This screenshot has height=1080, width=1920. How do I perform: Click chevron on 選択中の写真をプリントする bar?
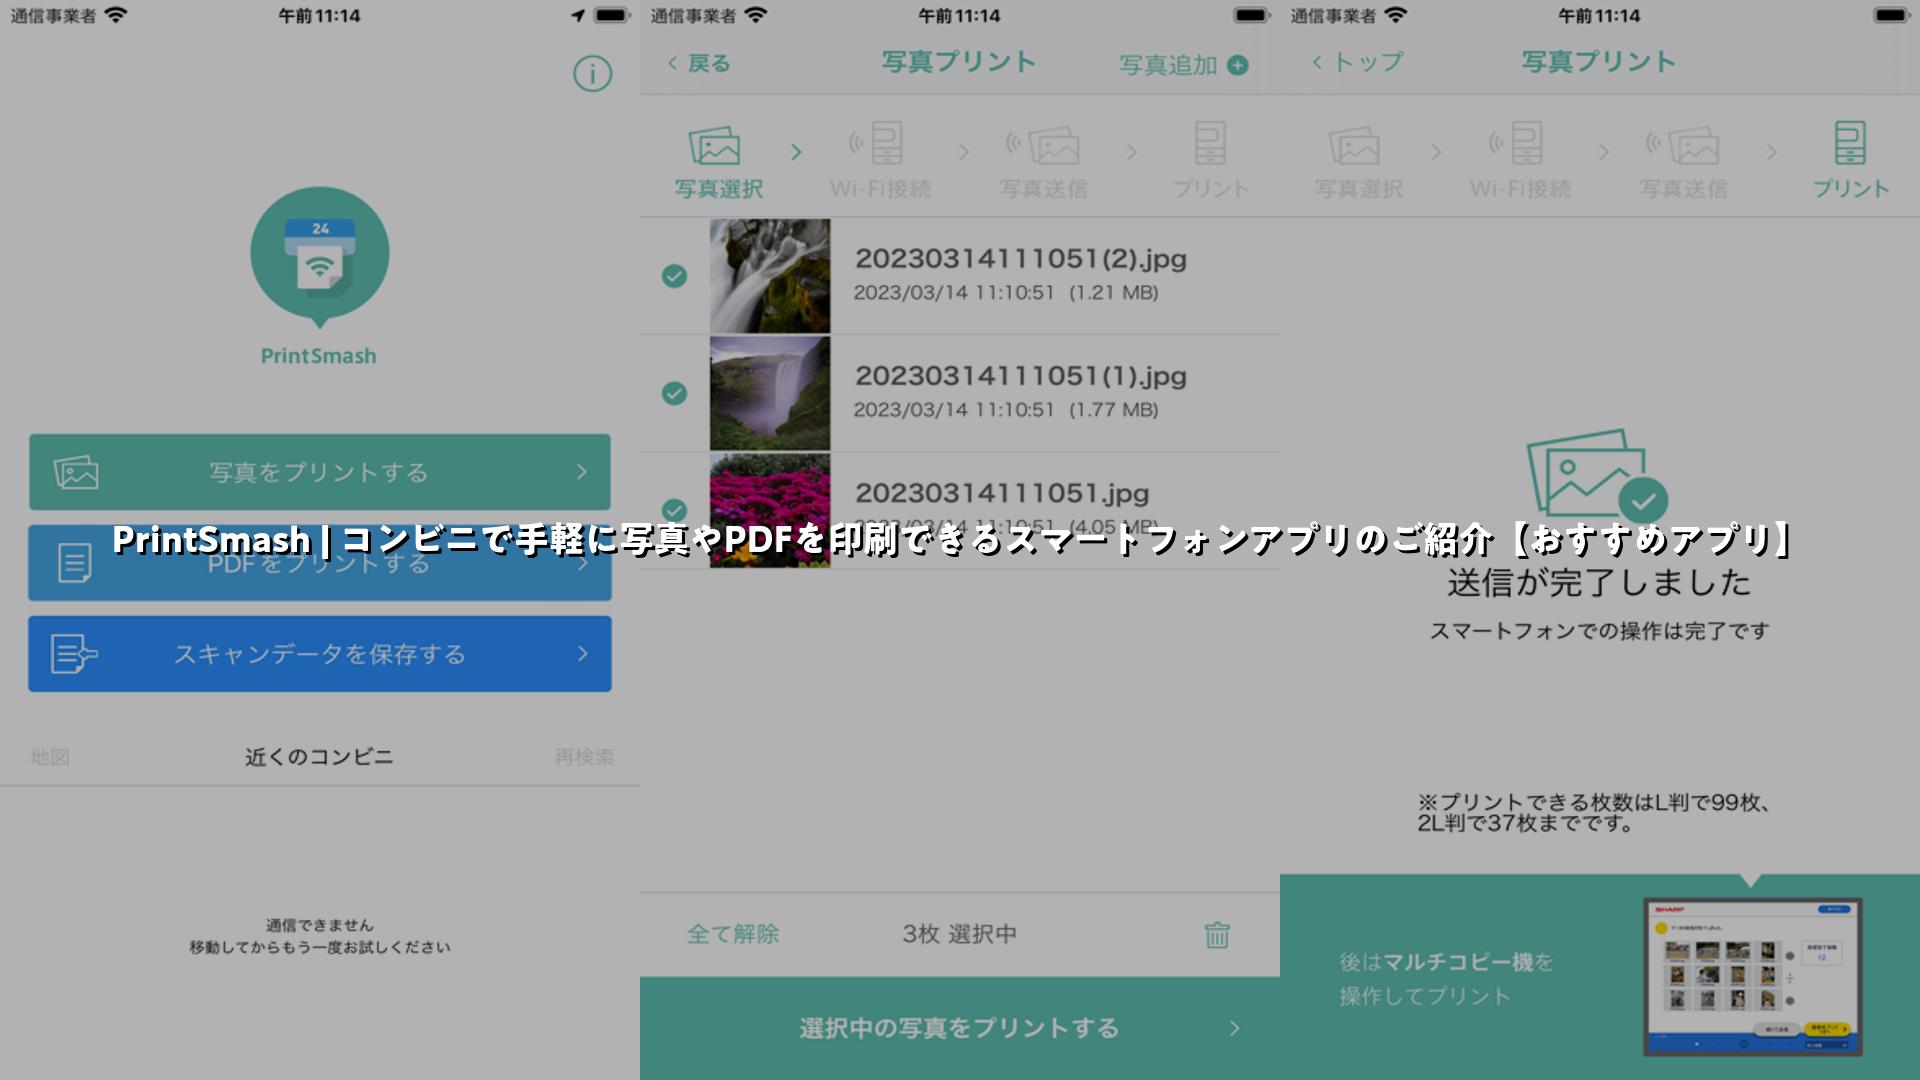tap(1235, 1028)
